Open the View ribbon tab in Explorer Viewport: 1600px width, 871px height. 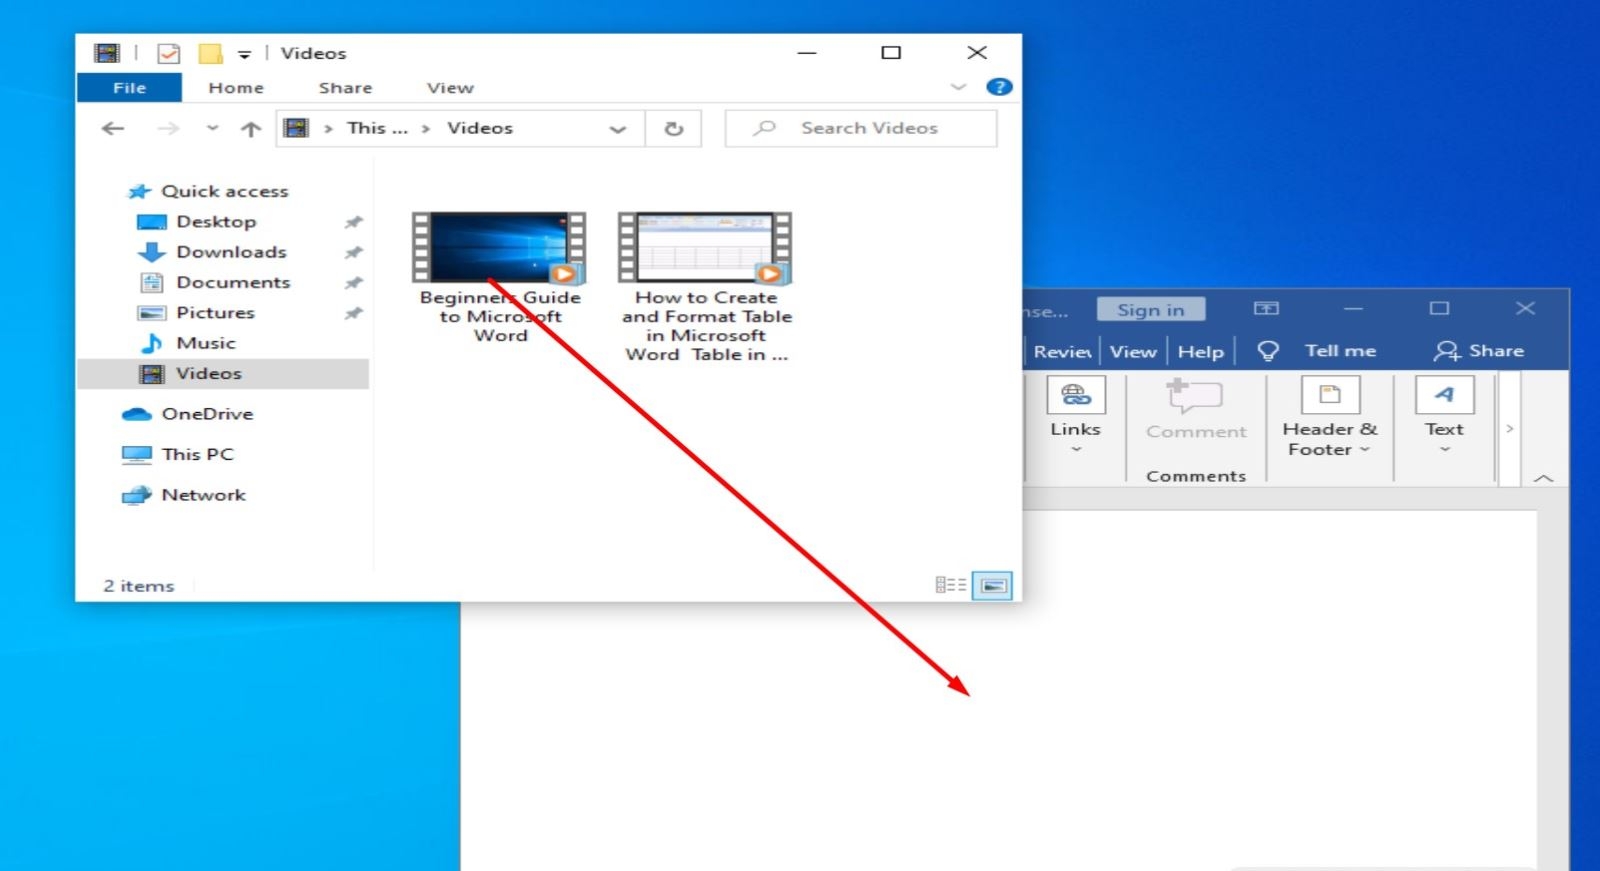pyautogui.click(x=450, y=88)
